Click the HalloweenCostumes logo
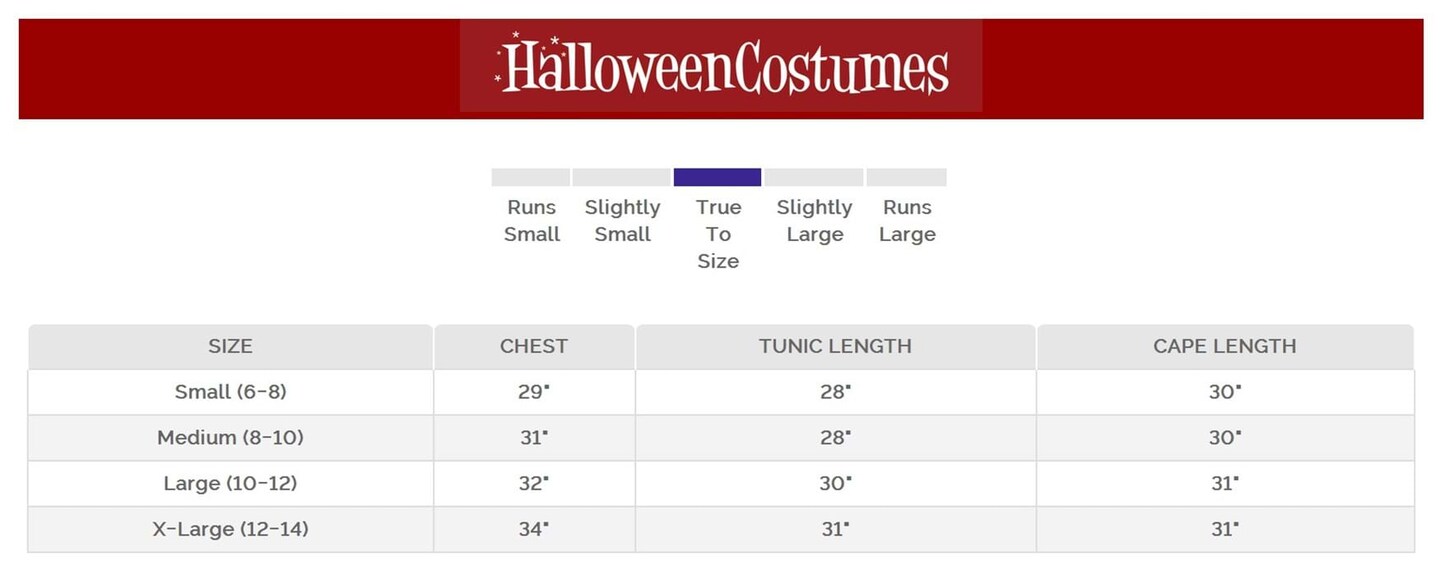 tap(721, 67)
